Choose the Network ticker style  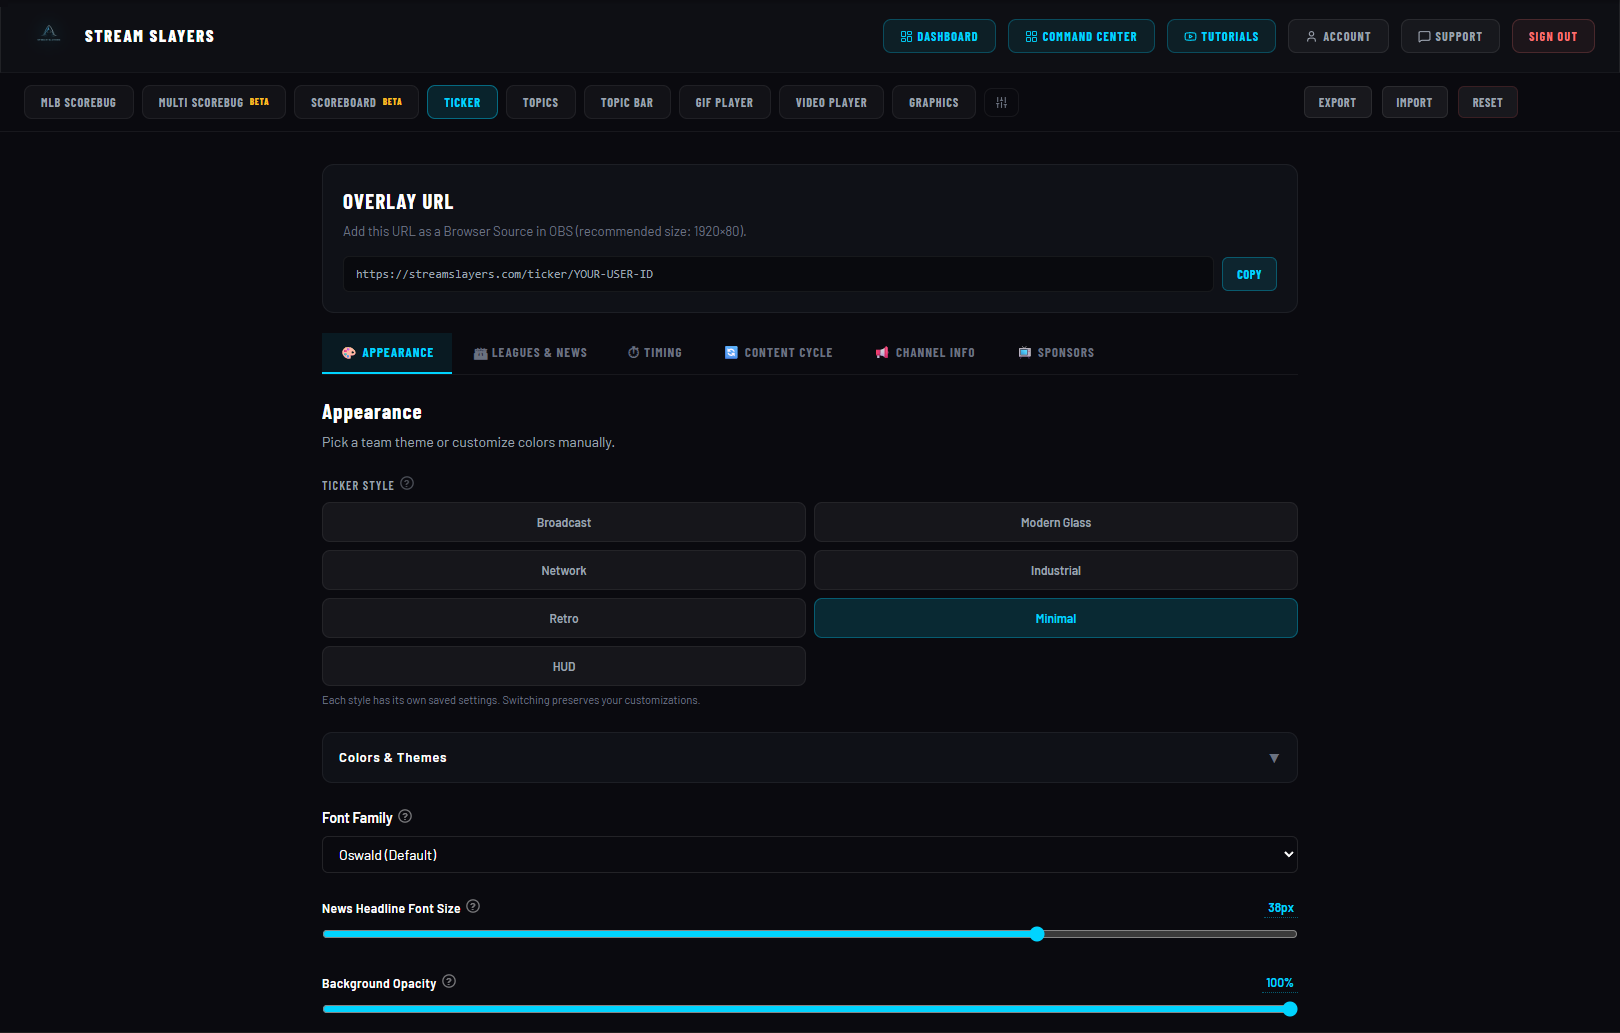click(x=564, y=570)
